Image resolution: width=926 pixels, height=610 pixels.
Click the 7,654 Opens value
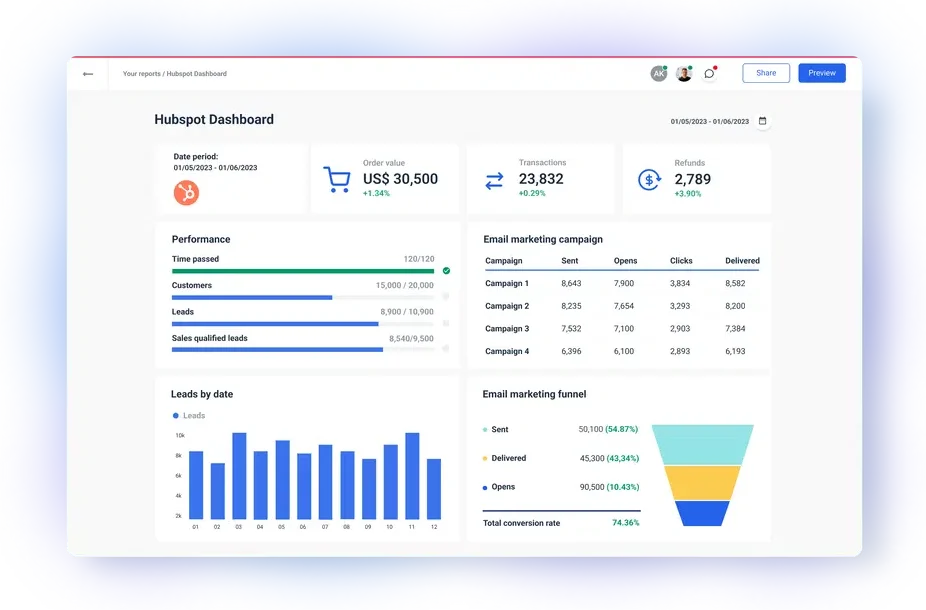624,306
